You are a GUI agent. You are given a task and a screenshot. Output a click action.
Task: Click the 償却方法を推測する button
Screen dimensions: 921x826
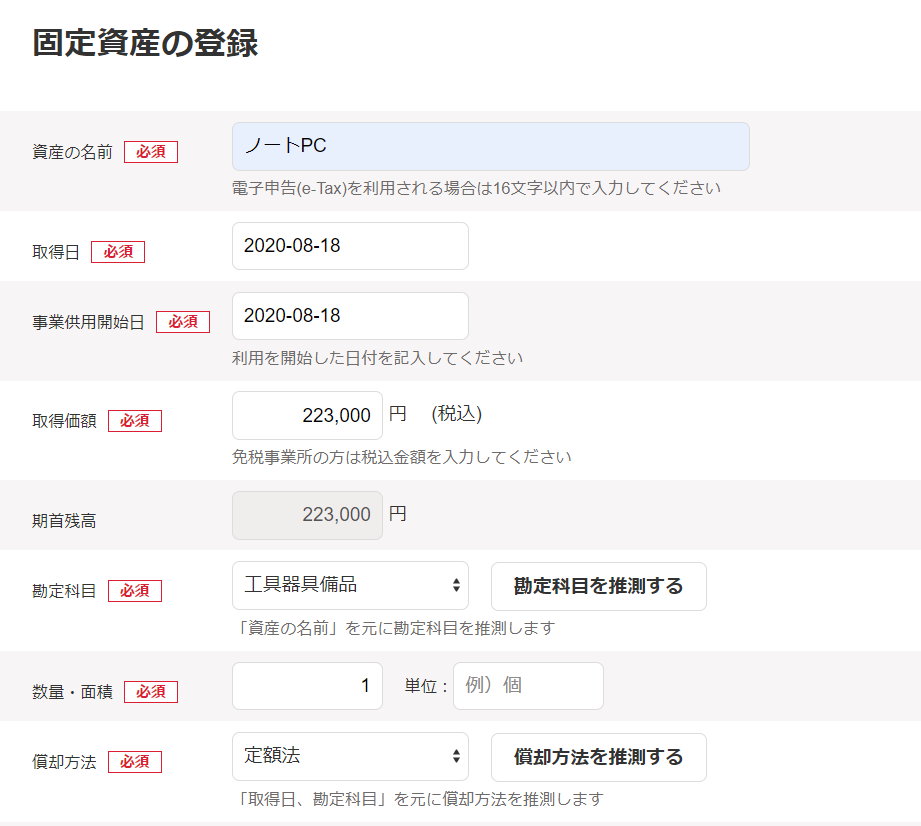pyautogui.click(x=599, y=757)
